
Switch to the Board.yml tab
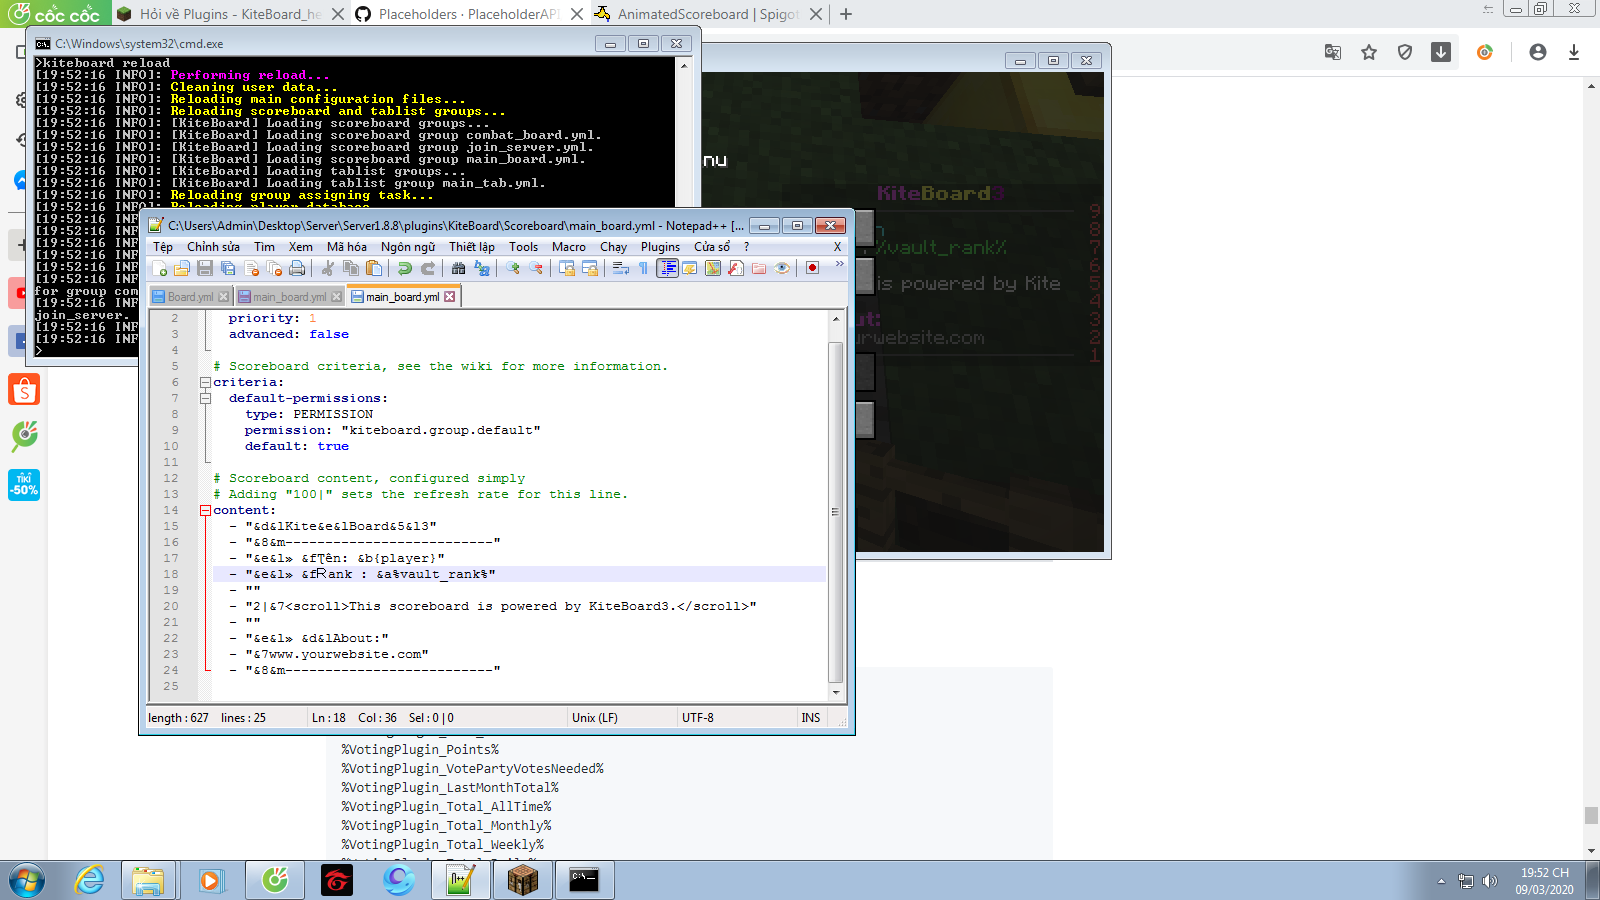pos(189,297)
